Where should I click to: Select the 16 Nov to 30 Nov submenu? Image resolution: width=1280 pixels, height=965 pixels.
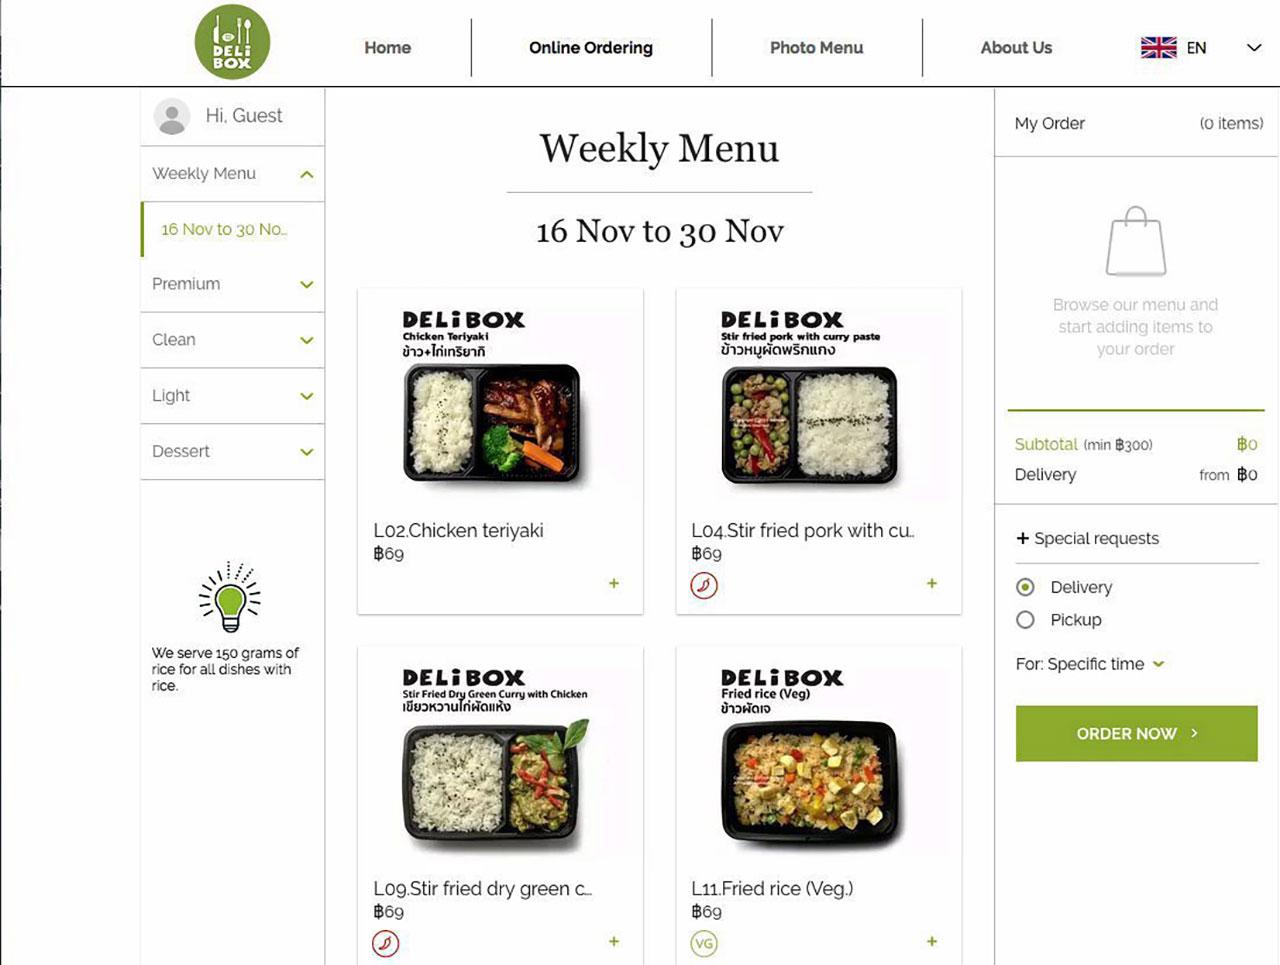(224, 229)
